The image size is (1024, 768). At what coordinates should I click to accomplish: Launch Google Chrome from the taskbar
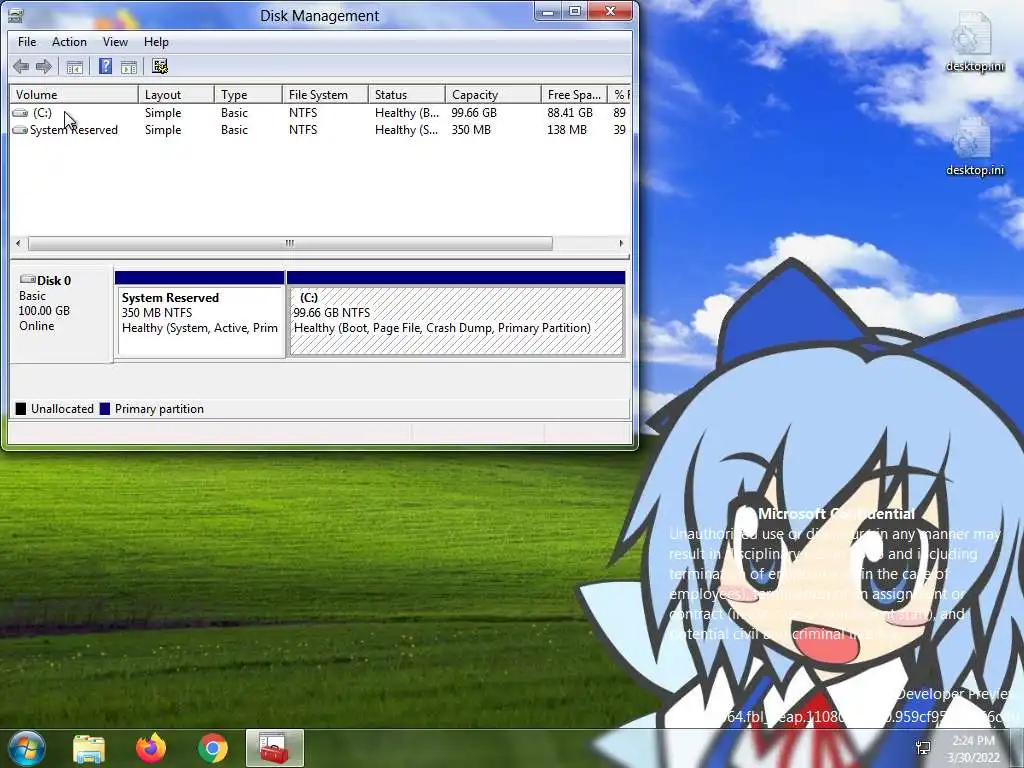point(213,748)
